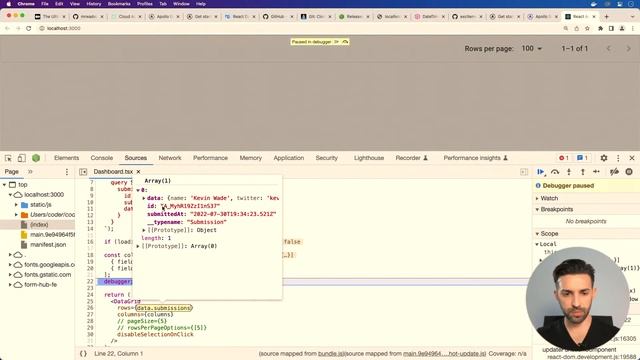The image size is (640, 360).
Task: Click the error count badge
Action: coord(564,158)
